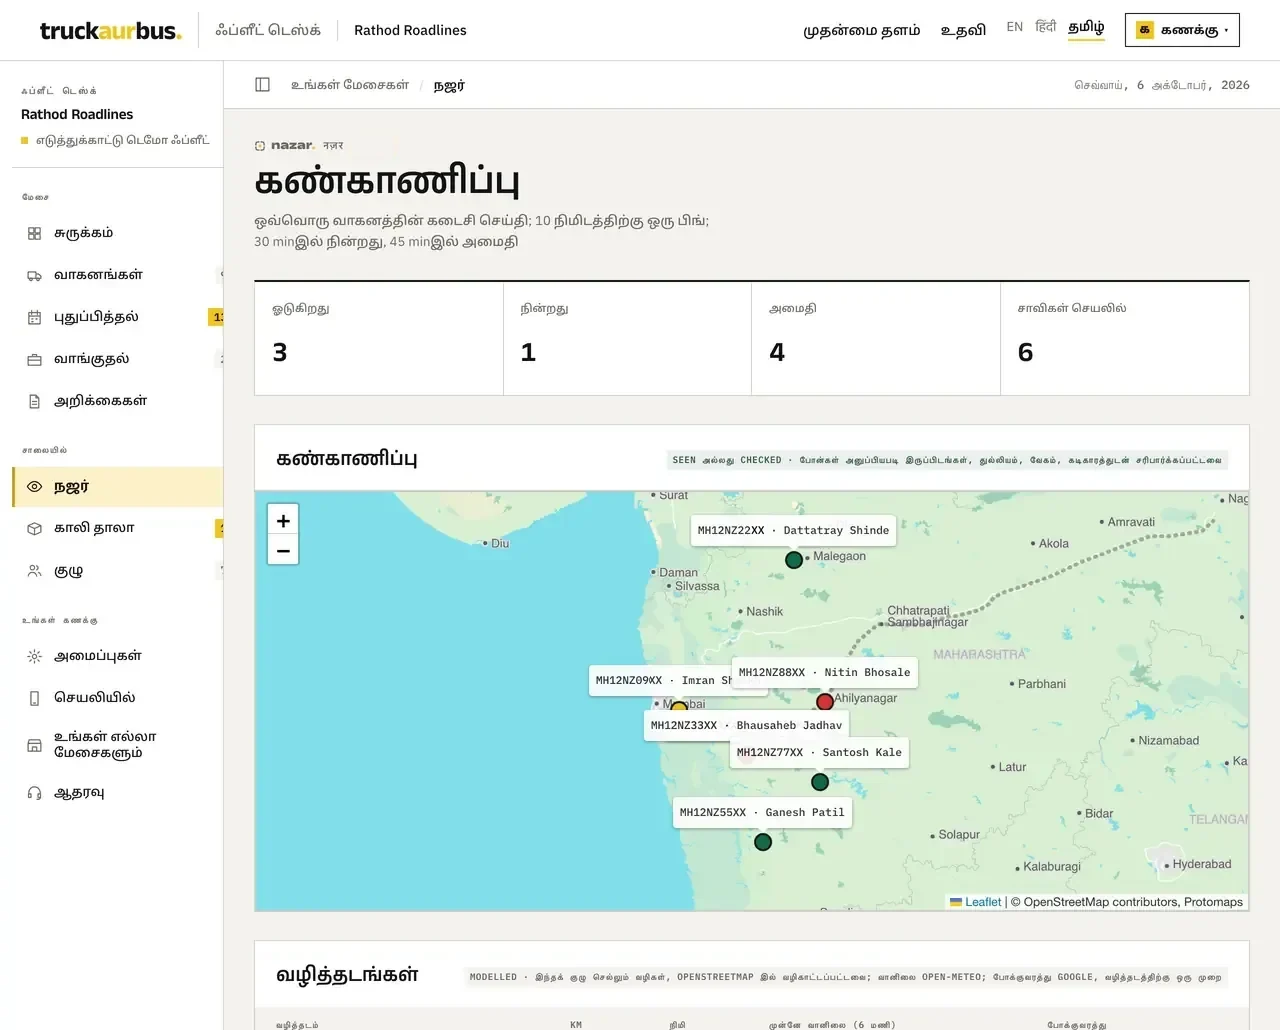Image resolution: width=1280 pixels, height=1030 pixels.
Task: Click the சாவிகள் செயலில் count card
Action: click(1125, 339)
